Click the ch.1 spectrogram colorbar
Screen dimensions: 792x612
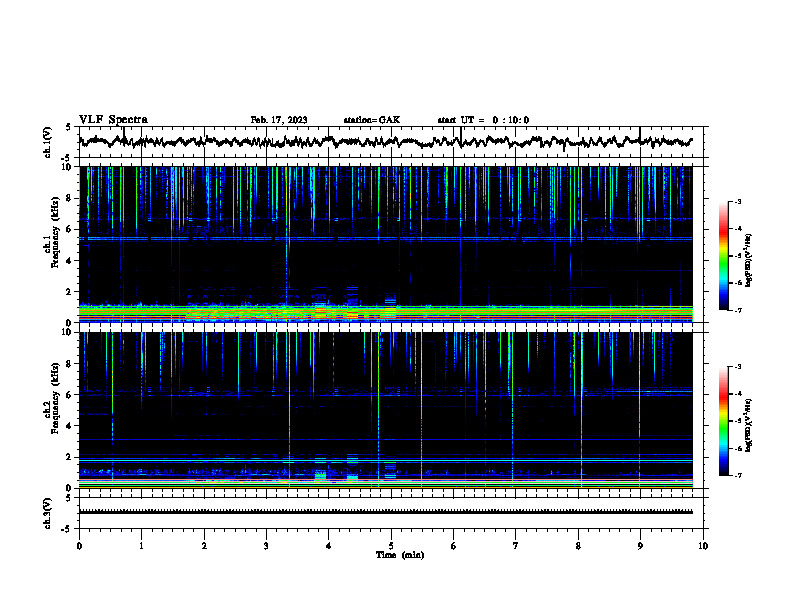tap(723, 256)
